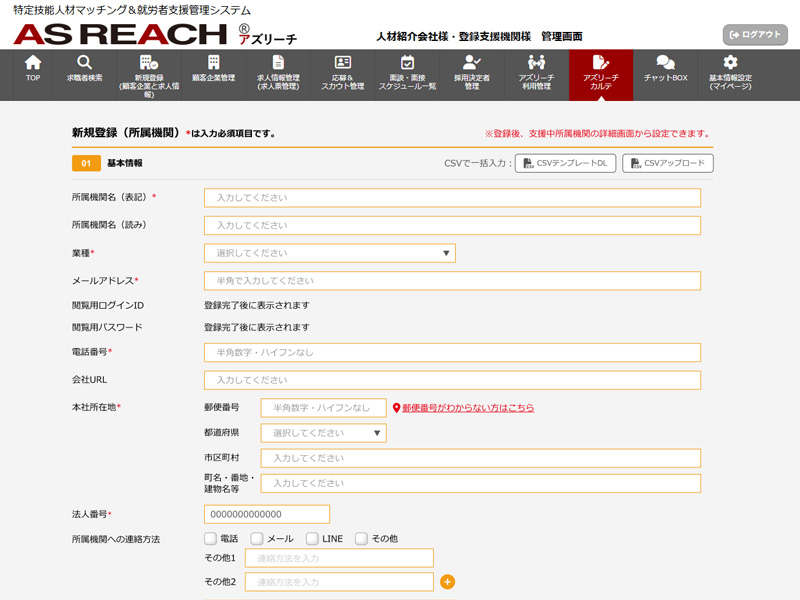Check the LINE contact method checkbox
The width and height of the screenshot is (800, 600).
click(312, 538)
